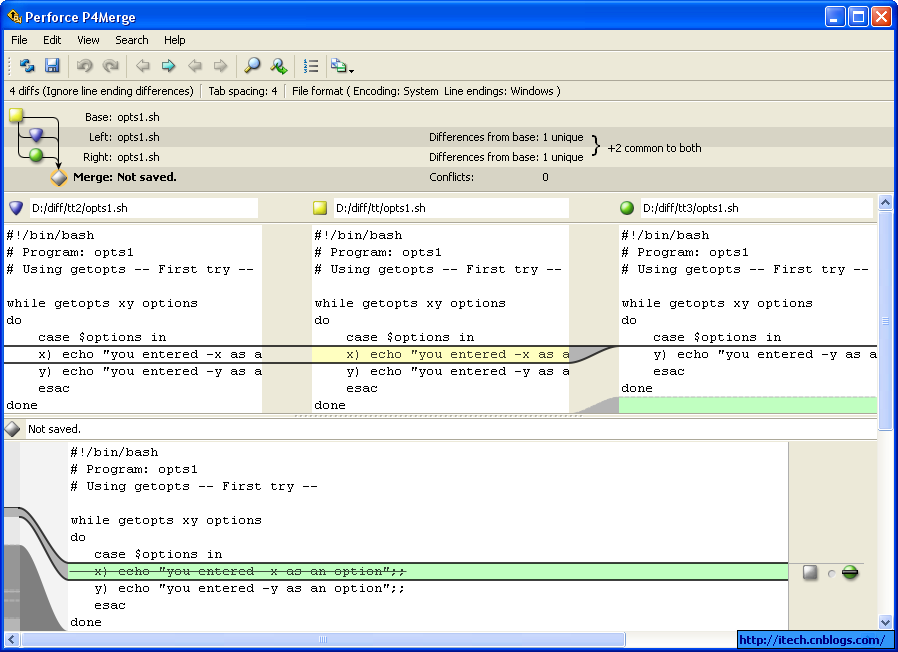
Task: Jump to the previous difference
Action: 143,66
